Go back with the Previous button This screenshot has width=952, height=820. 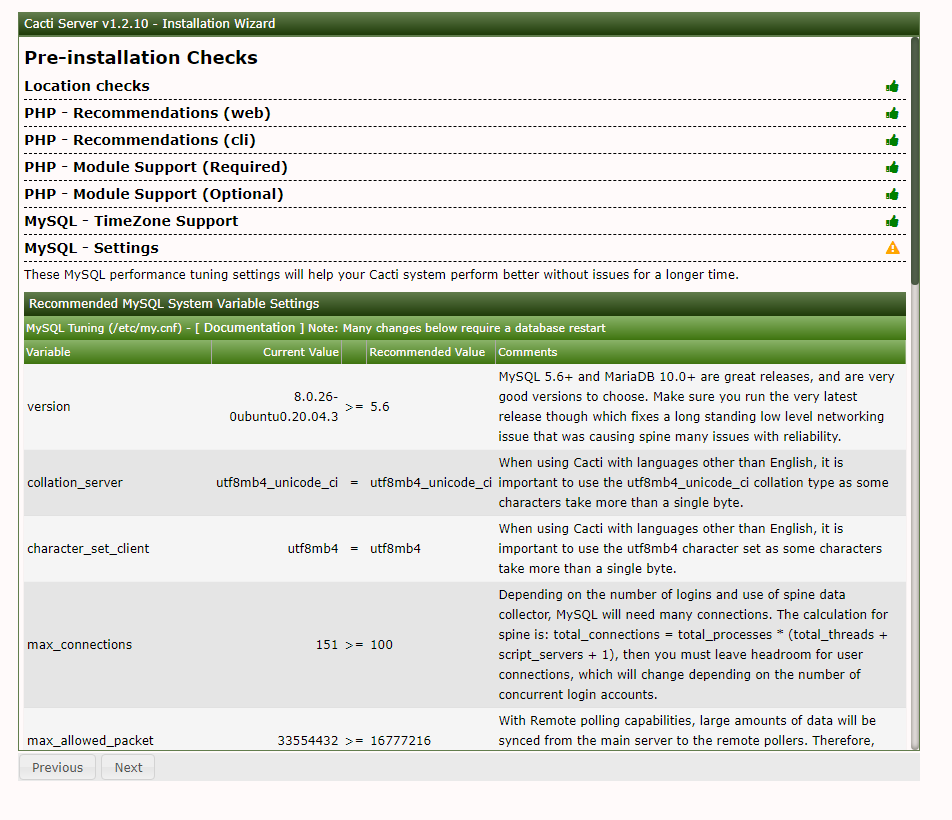pyautogui.click(x=57, y=767)
